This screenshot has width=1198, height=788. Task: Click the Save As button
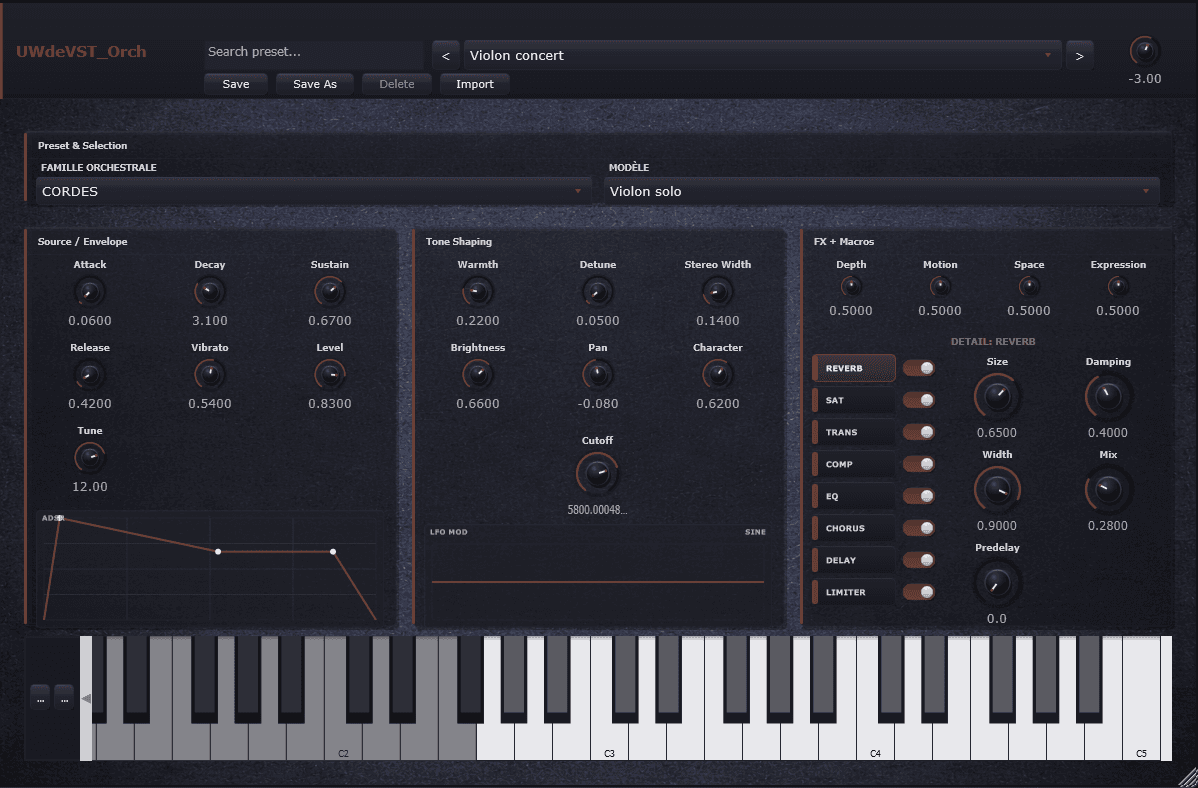314,84
